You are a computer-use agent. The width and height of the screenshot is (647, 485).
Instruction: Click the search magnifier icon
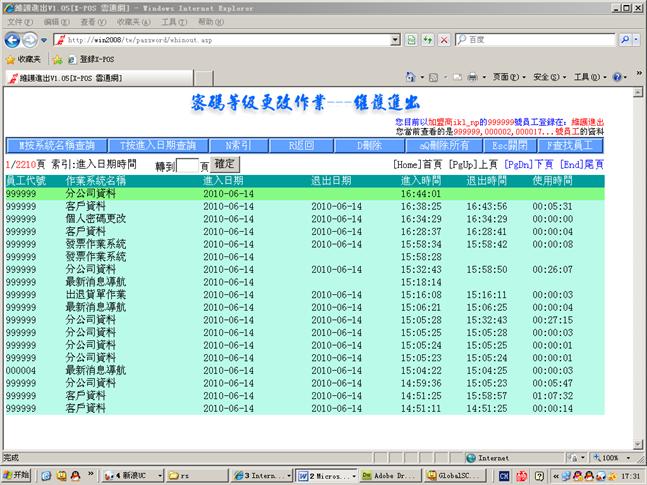point(624,40)
